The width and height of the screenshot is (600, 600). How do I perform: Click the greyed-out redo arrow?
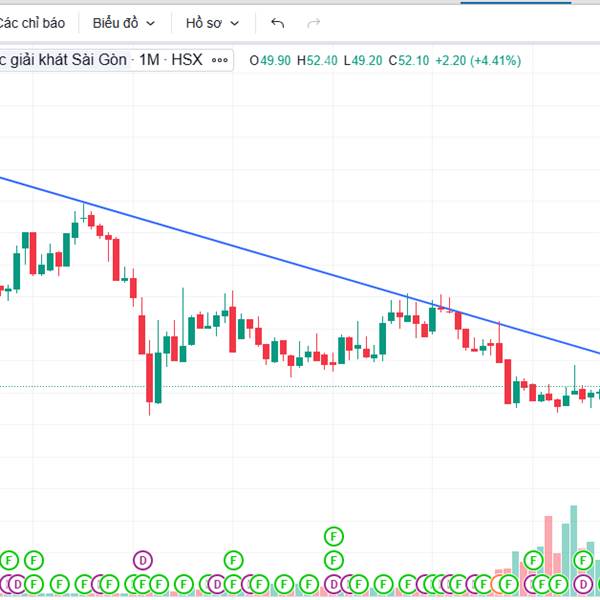click(x=313, y=23)
